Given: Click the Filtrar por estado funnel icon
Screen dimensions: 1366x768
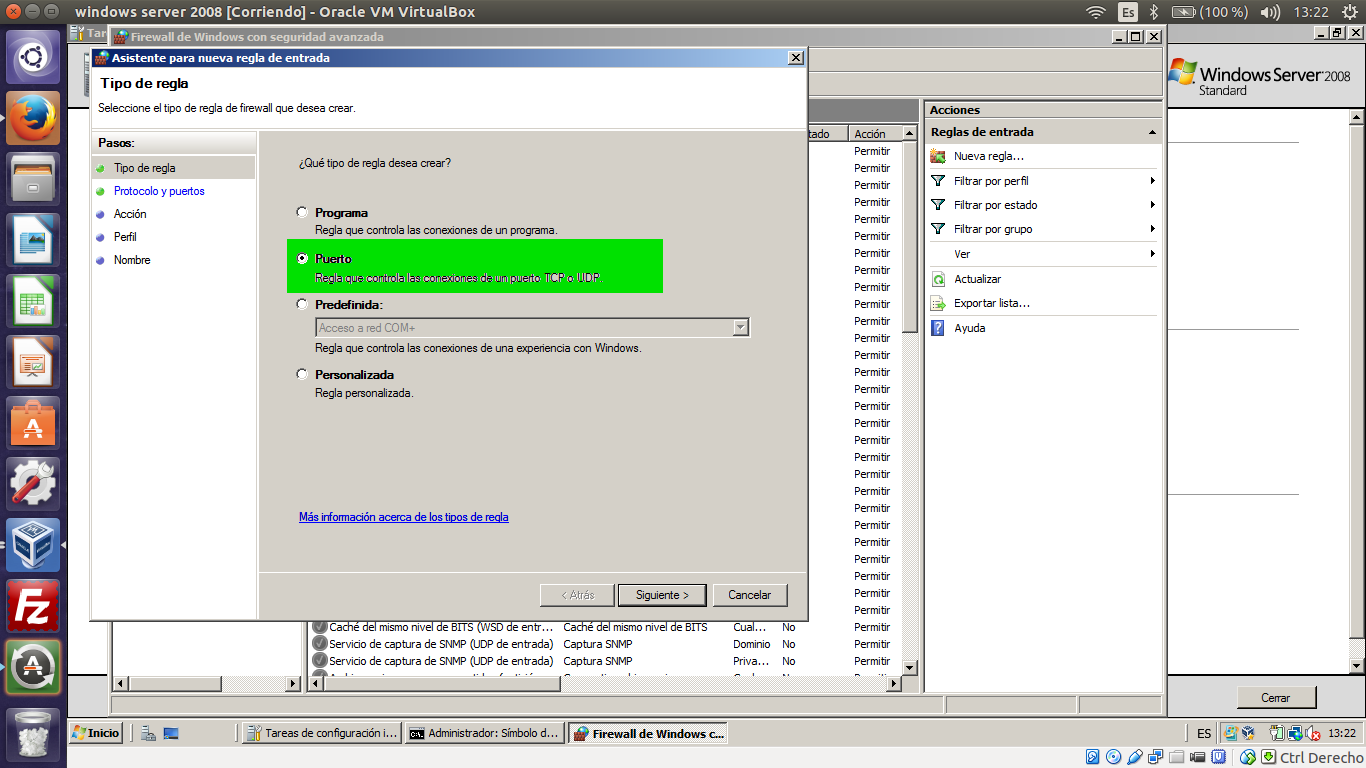Looking at the screenshot, I should [938, 205].
